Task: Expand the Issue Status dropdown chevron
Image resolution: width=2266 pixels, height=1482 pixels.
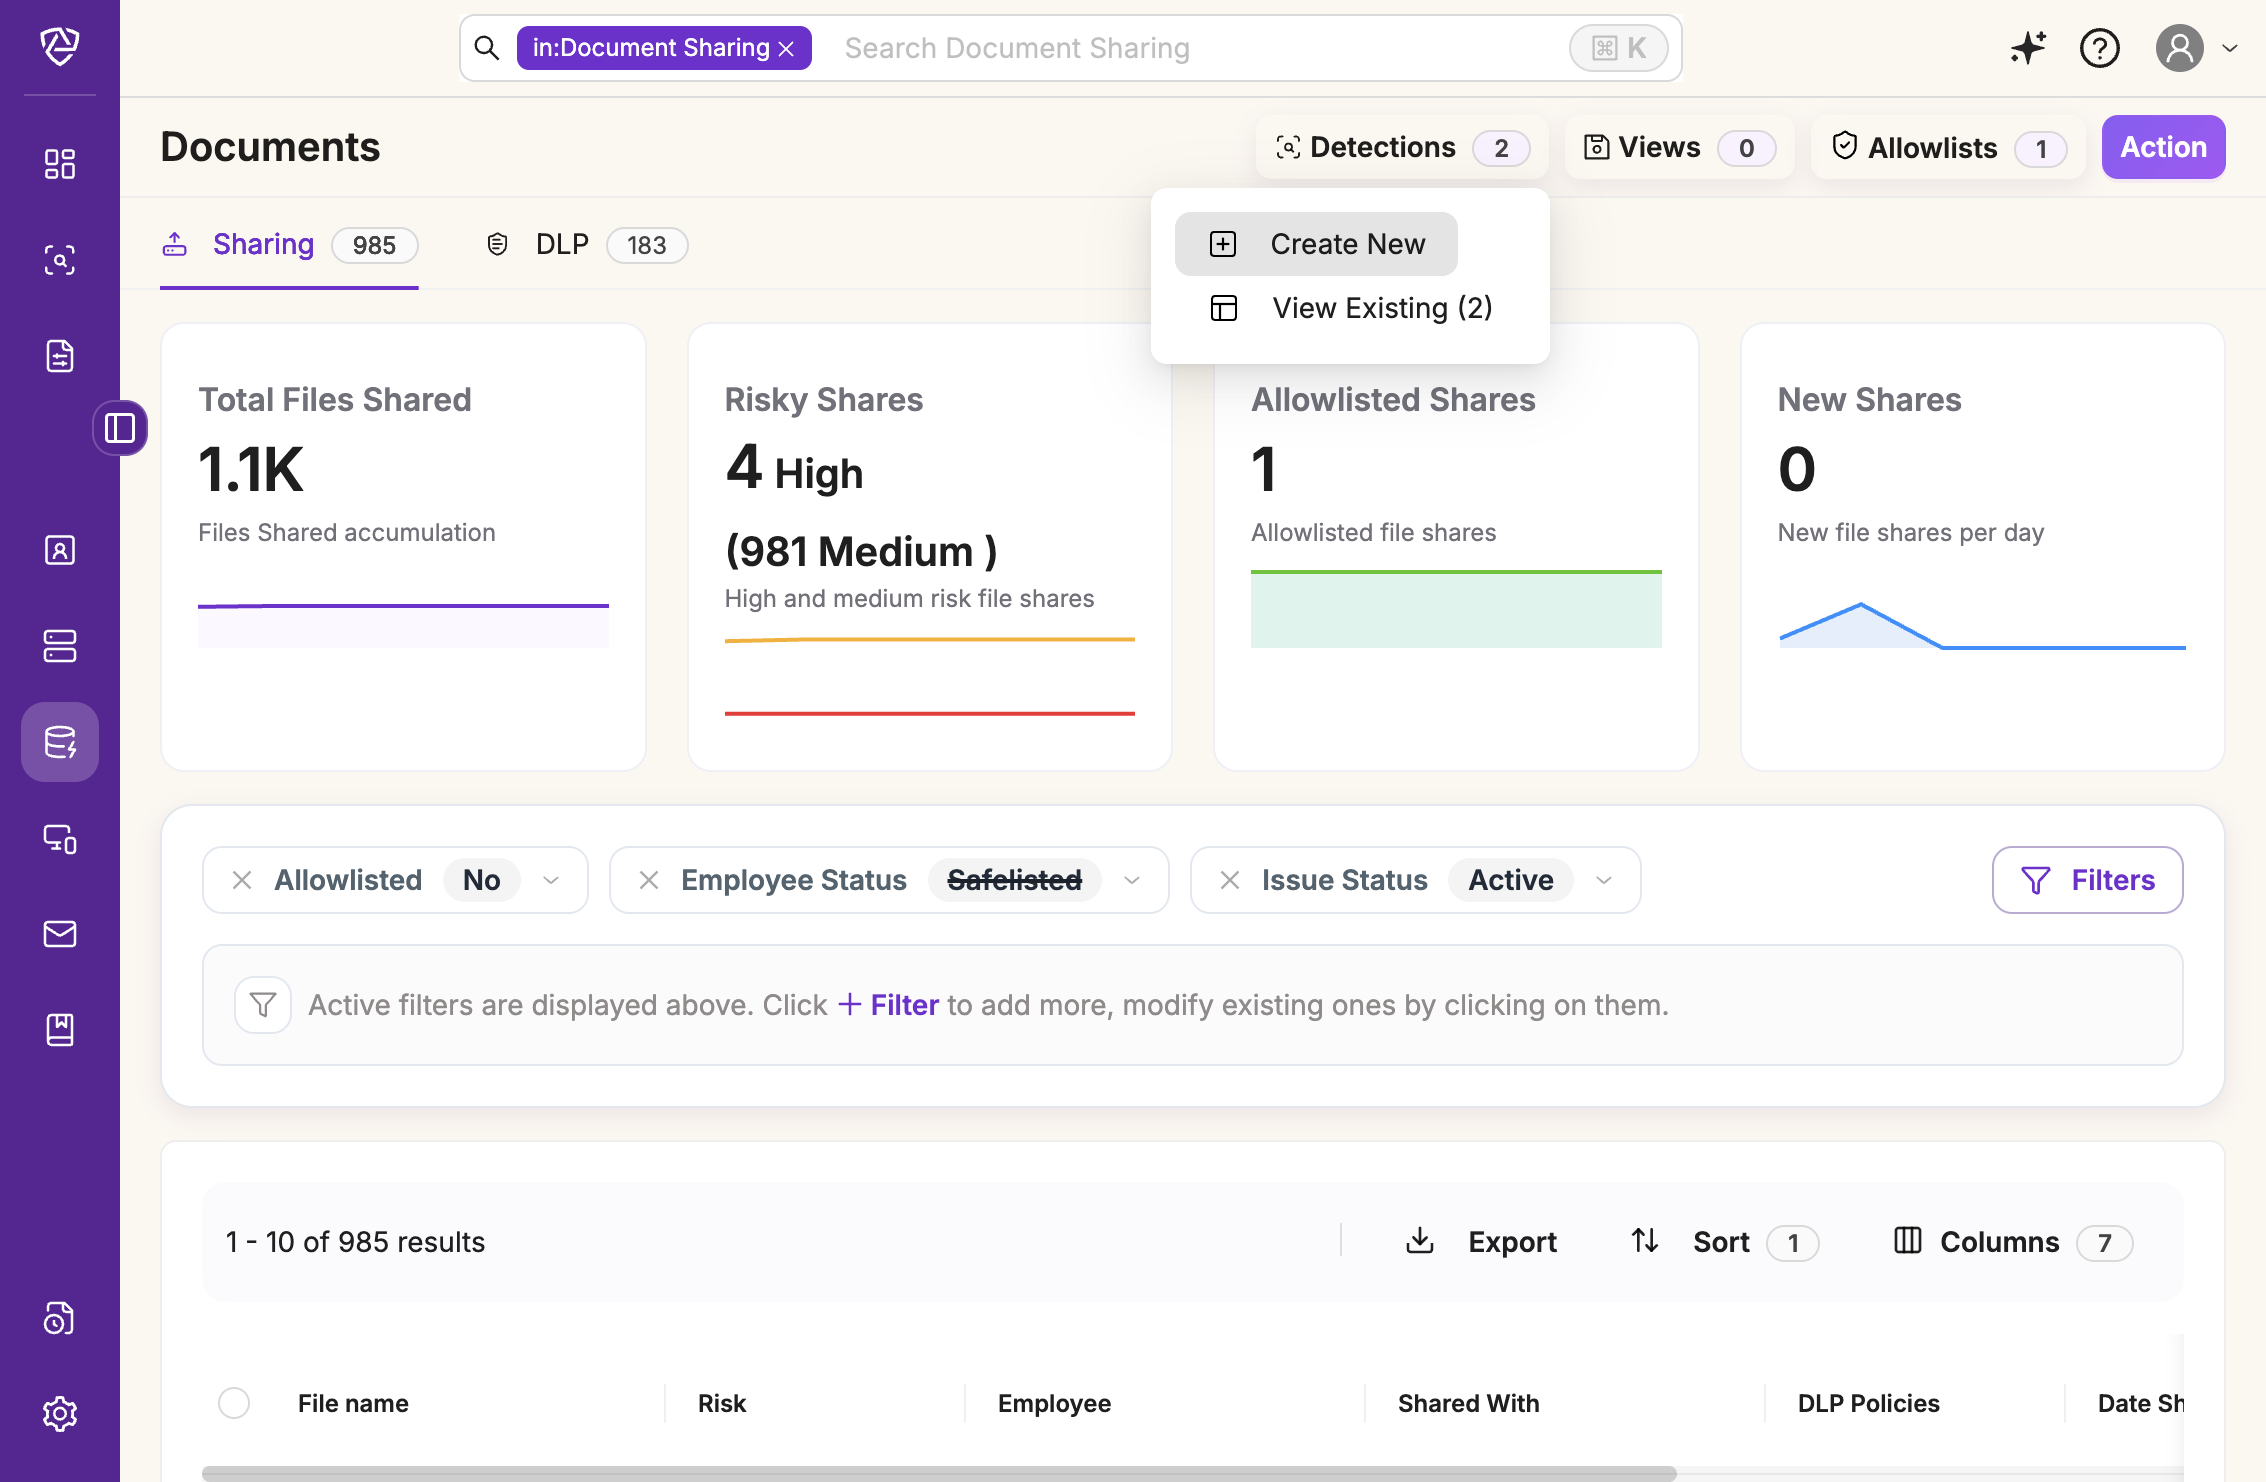Action: [1604, 880]
